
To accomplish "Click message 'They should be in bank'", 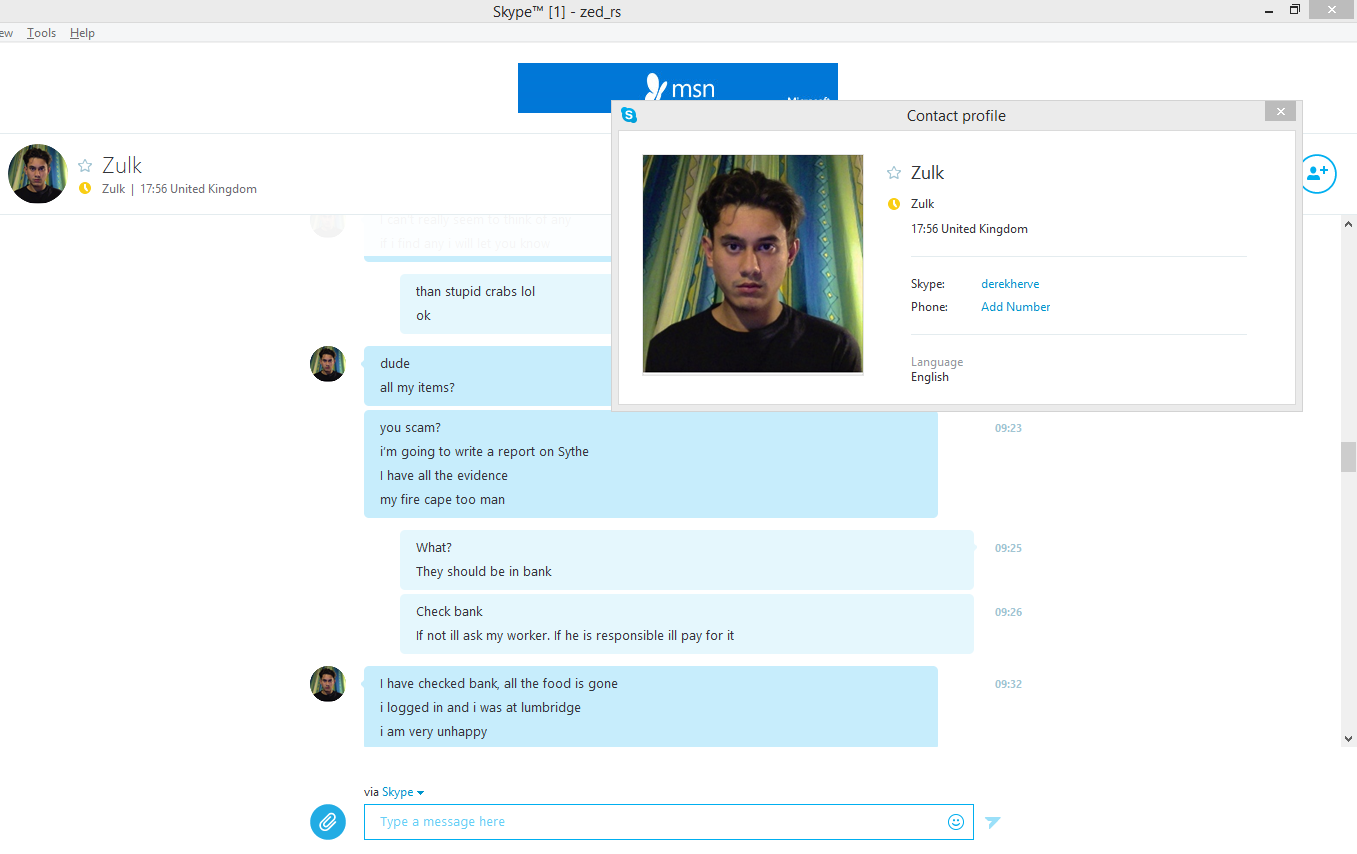I will [x=484, y=572].
